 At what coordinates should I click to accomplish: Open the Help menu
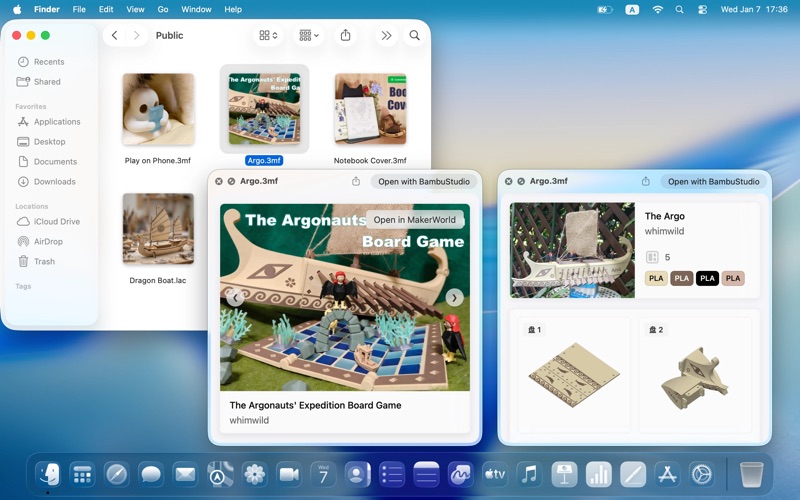point(233,9)
